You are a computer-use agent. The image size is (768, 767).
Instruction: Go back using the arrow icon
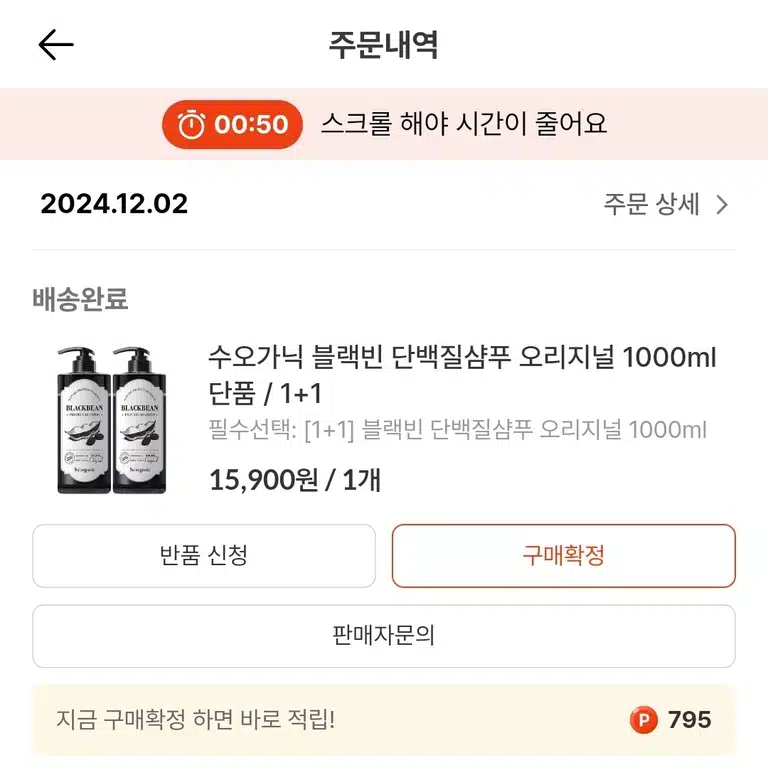(56, 45)
